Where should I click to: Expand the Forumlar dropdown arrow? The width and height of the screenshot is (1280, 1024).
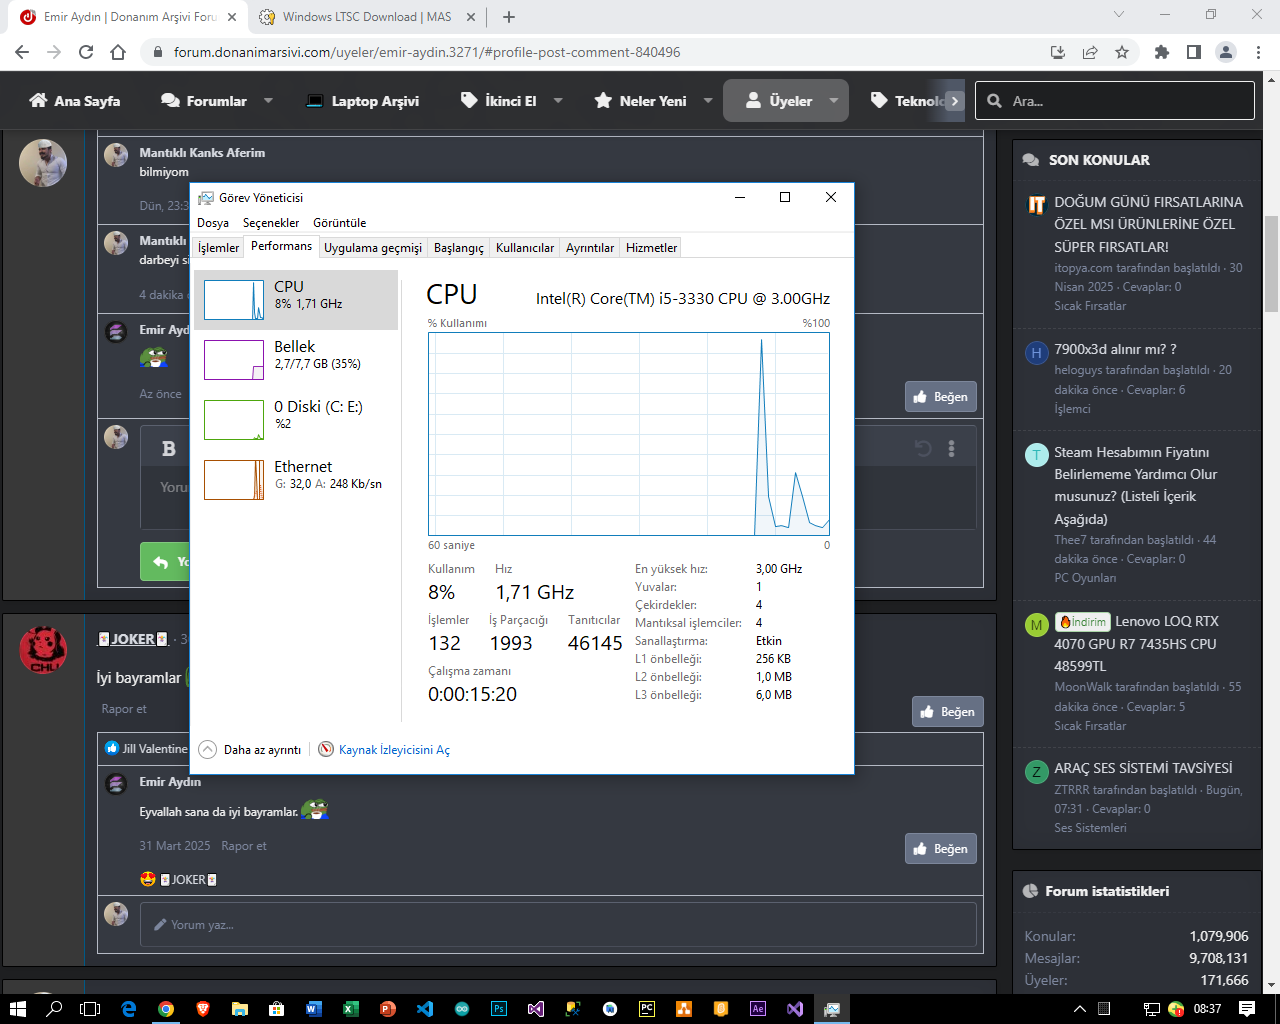(268, 101)
